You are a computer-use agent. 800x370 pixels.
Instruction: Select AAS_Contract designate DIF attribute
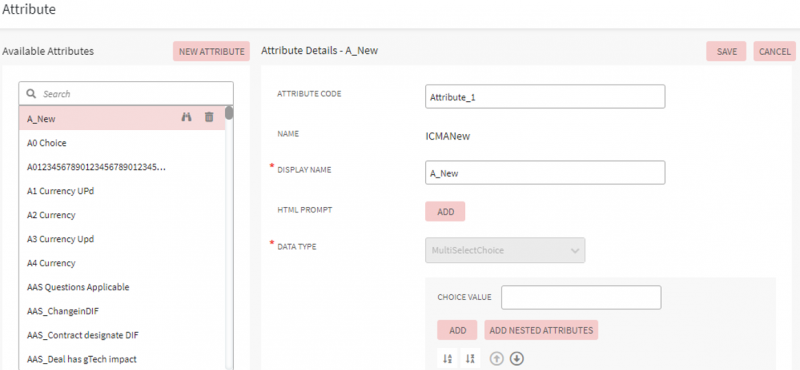[122, 335]
